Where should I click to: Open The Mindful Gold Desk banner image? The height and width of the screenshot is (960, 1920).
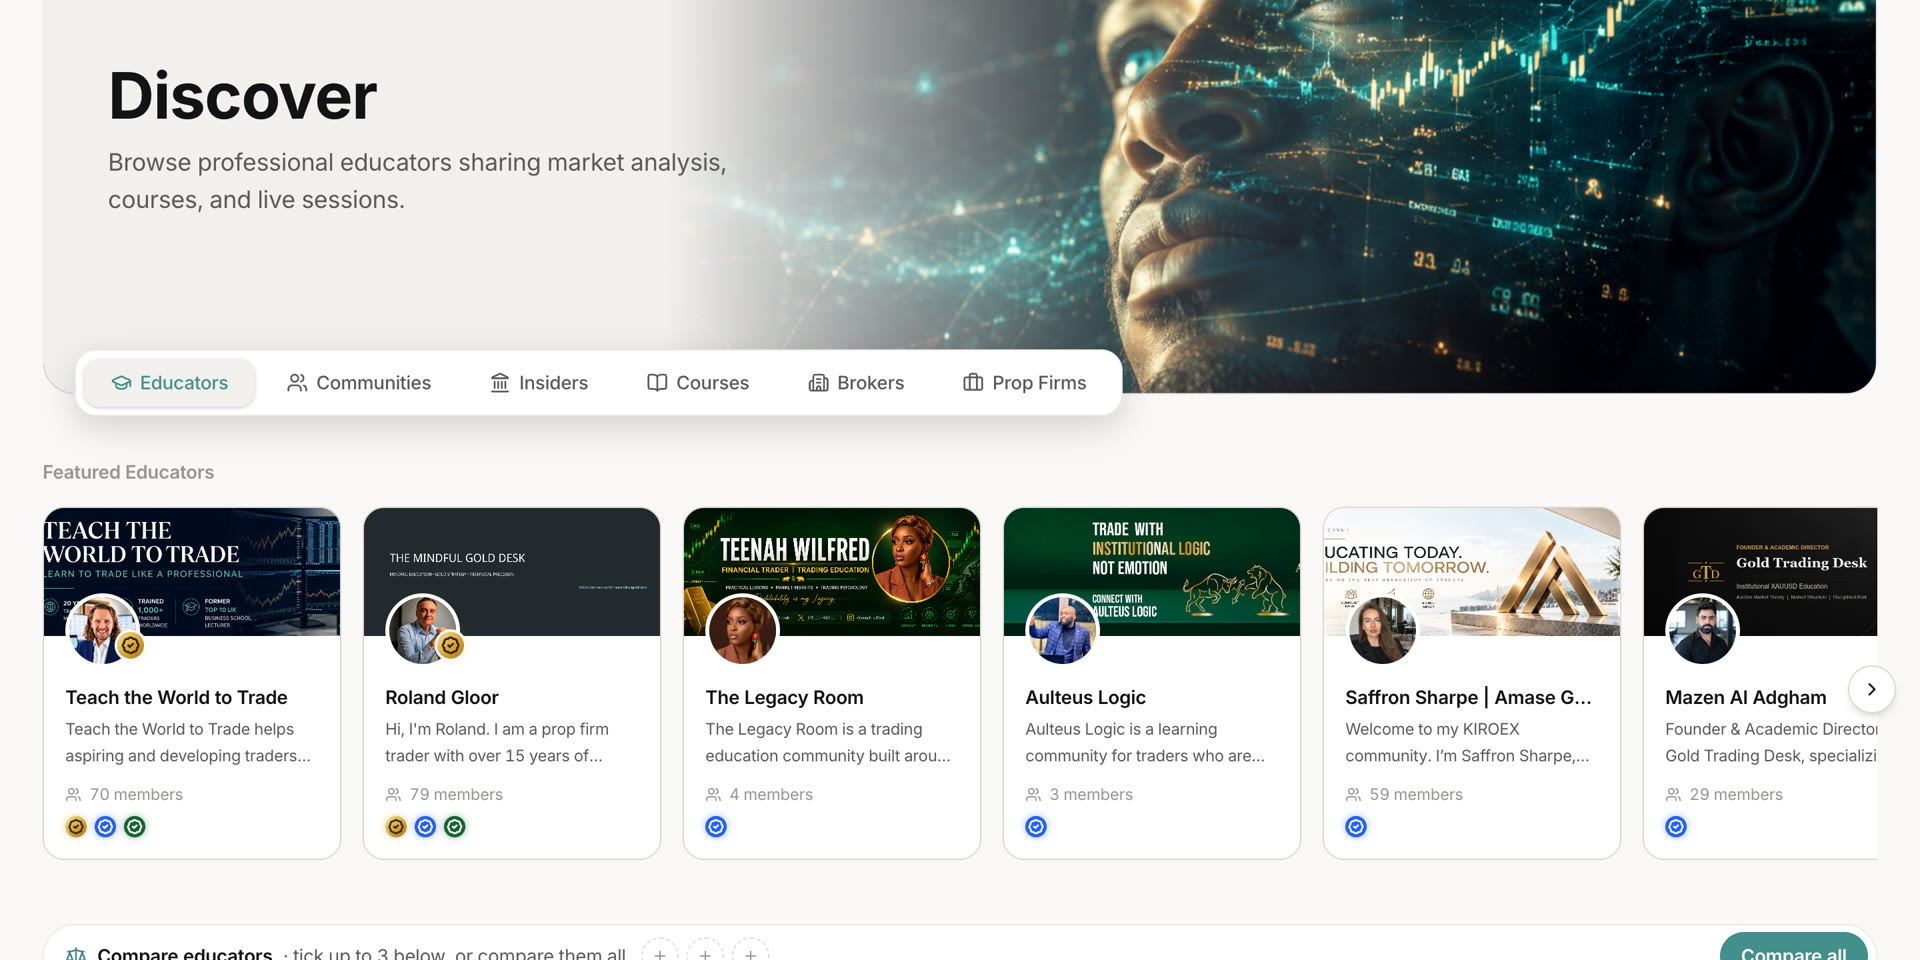(x=512, y=572)
